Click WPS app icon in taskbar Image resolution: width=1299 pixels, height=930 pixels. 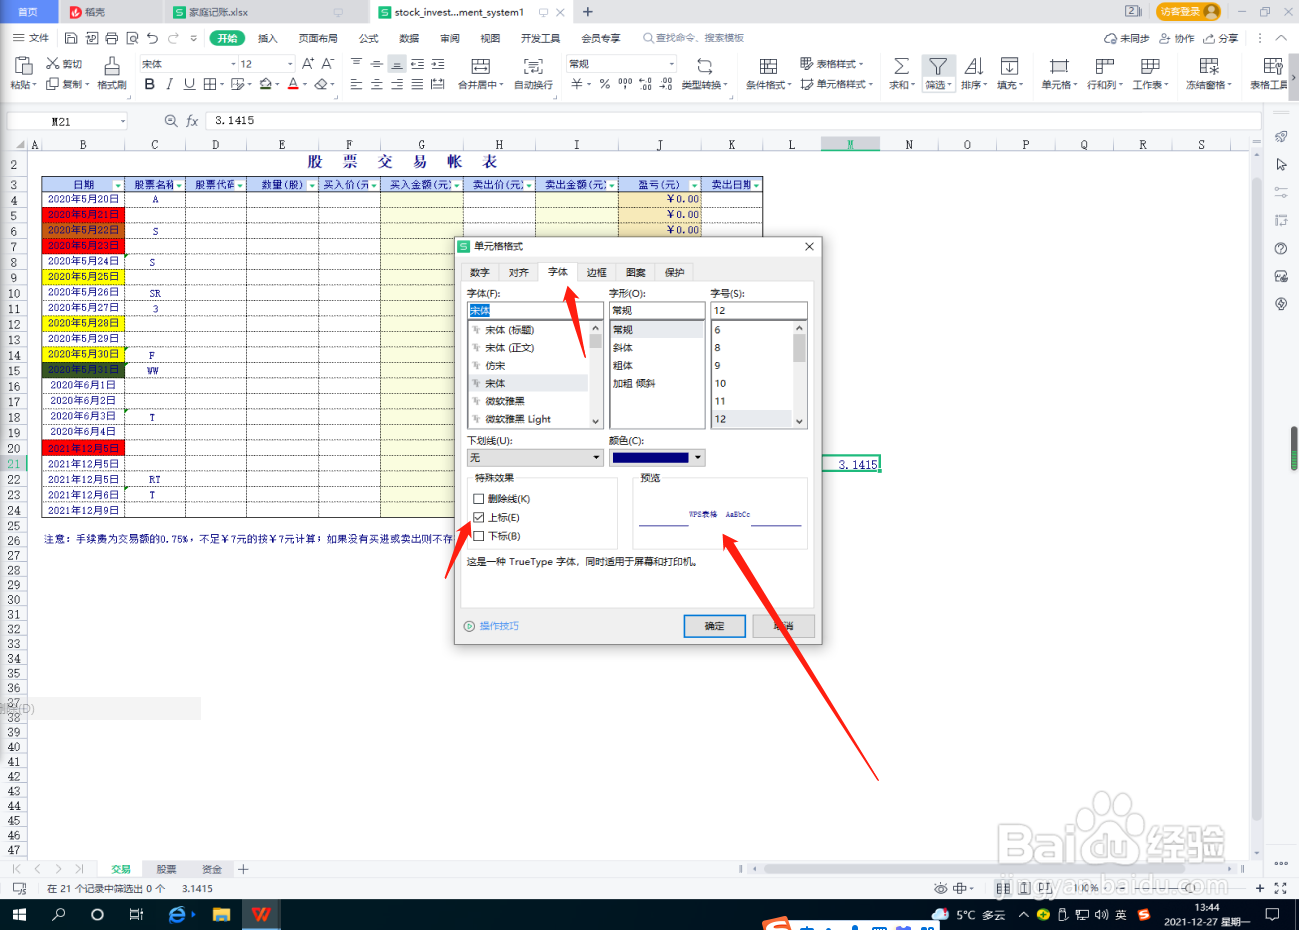(261, 914)
